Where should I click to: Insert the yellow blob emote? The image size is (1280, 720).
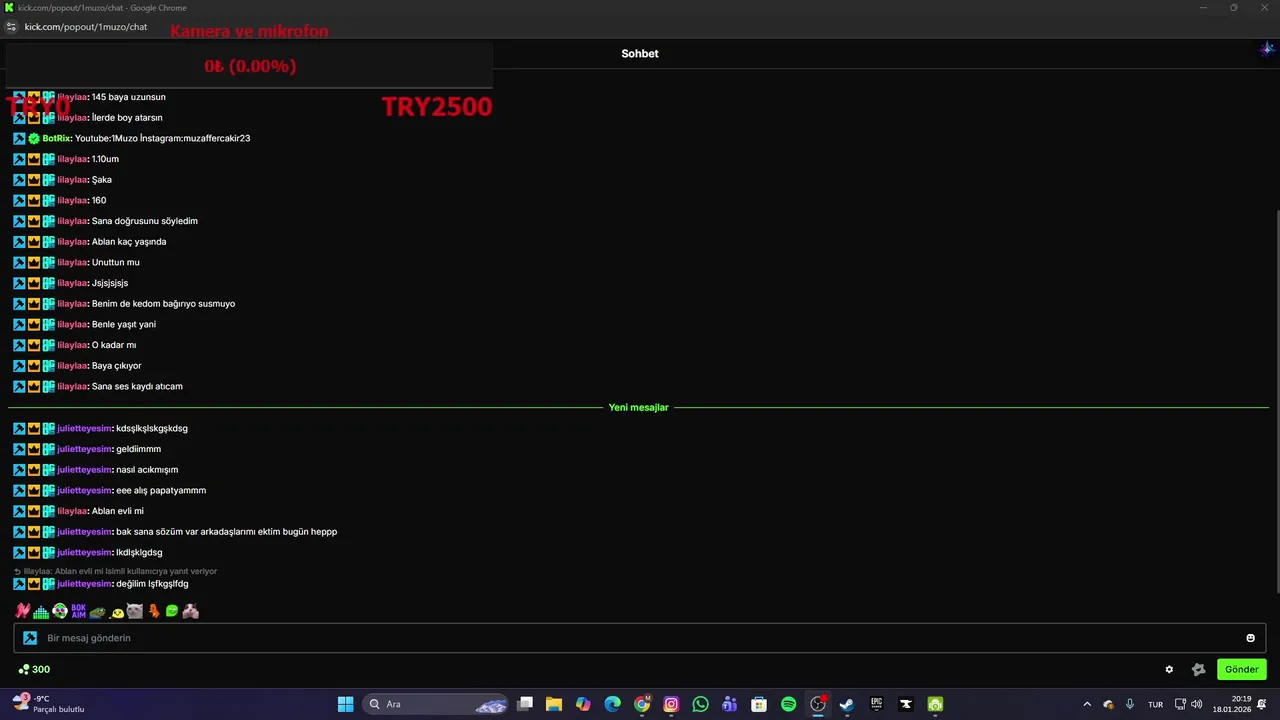(116, 611)
